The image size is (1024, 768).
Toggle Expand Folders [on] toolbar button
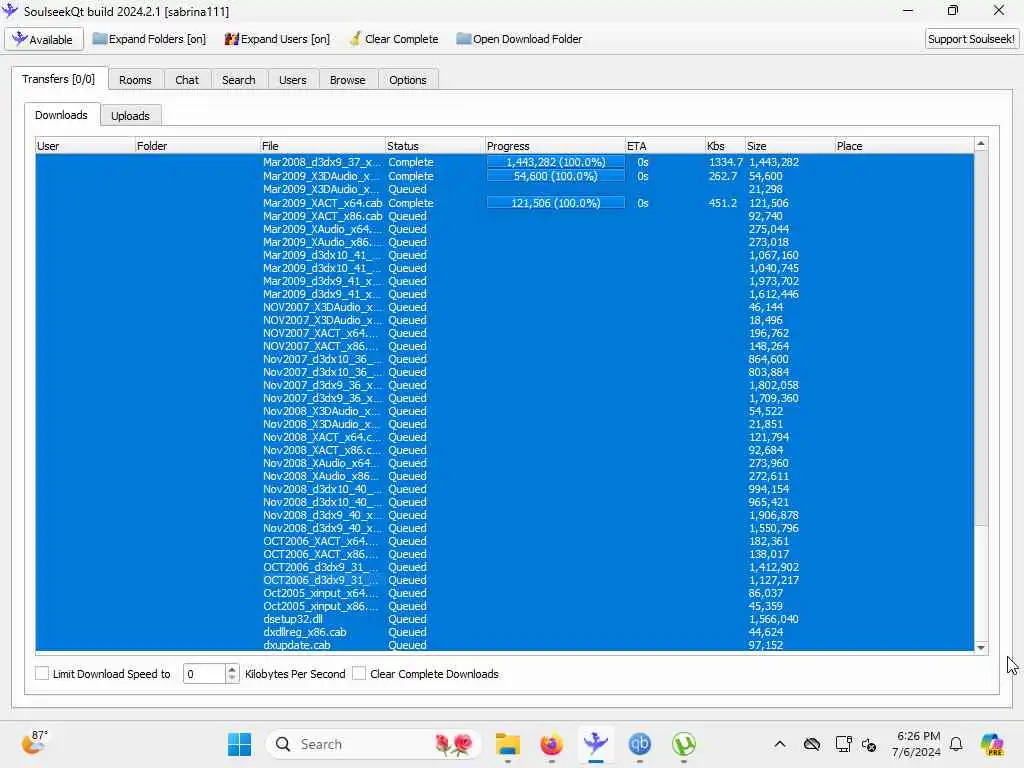149,39
